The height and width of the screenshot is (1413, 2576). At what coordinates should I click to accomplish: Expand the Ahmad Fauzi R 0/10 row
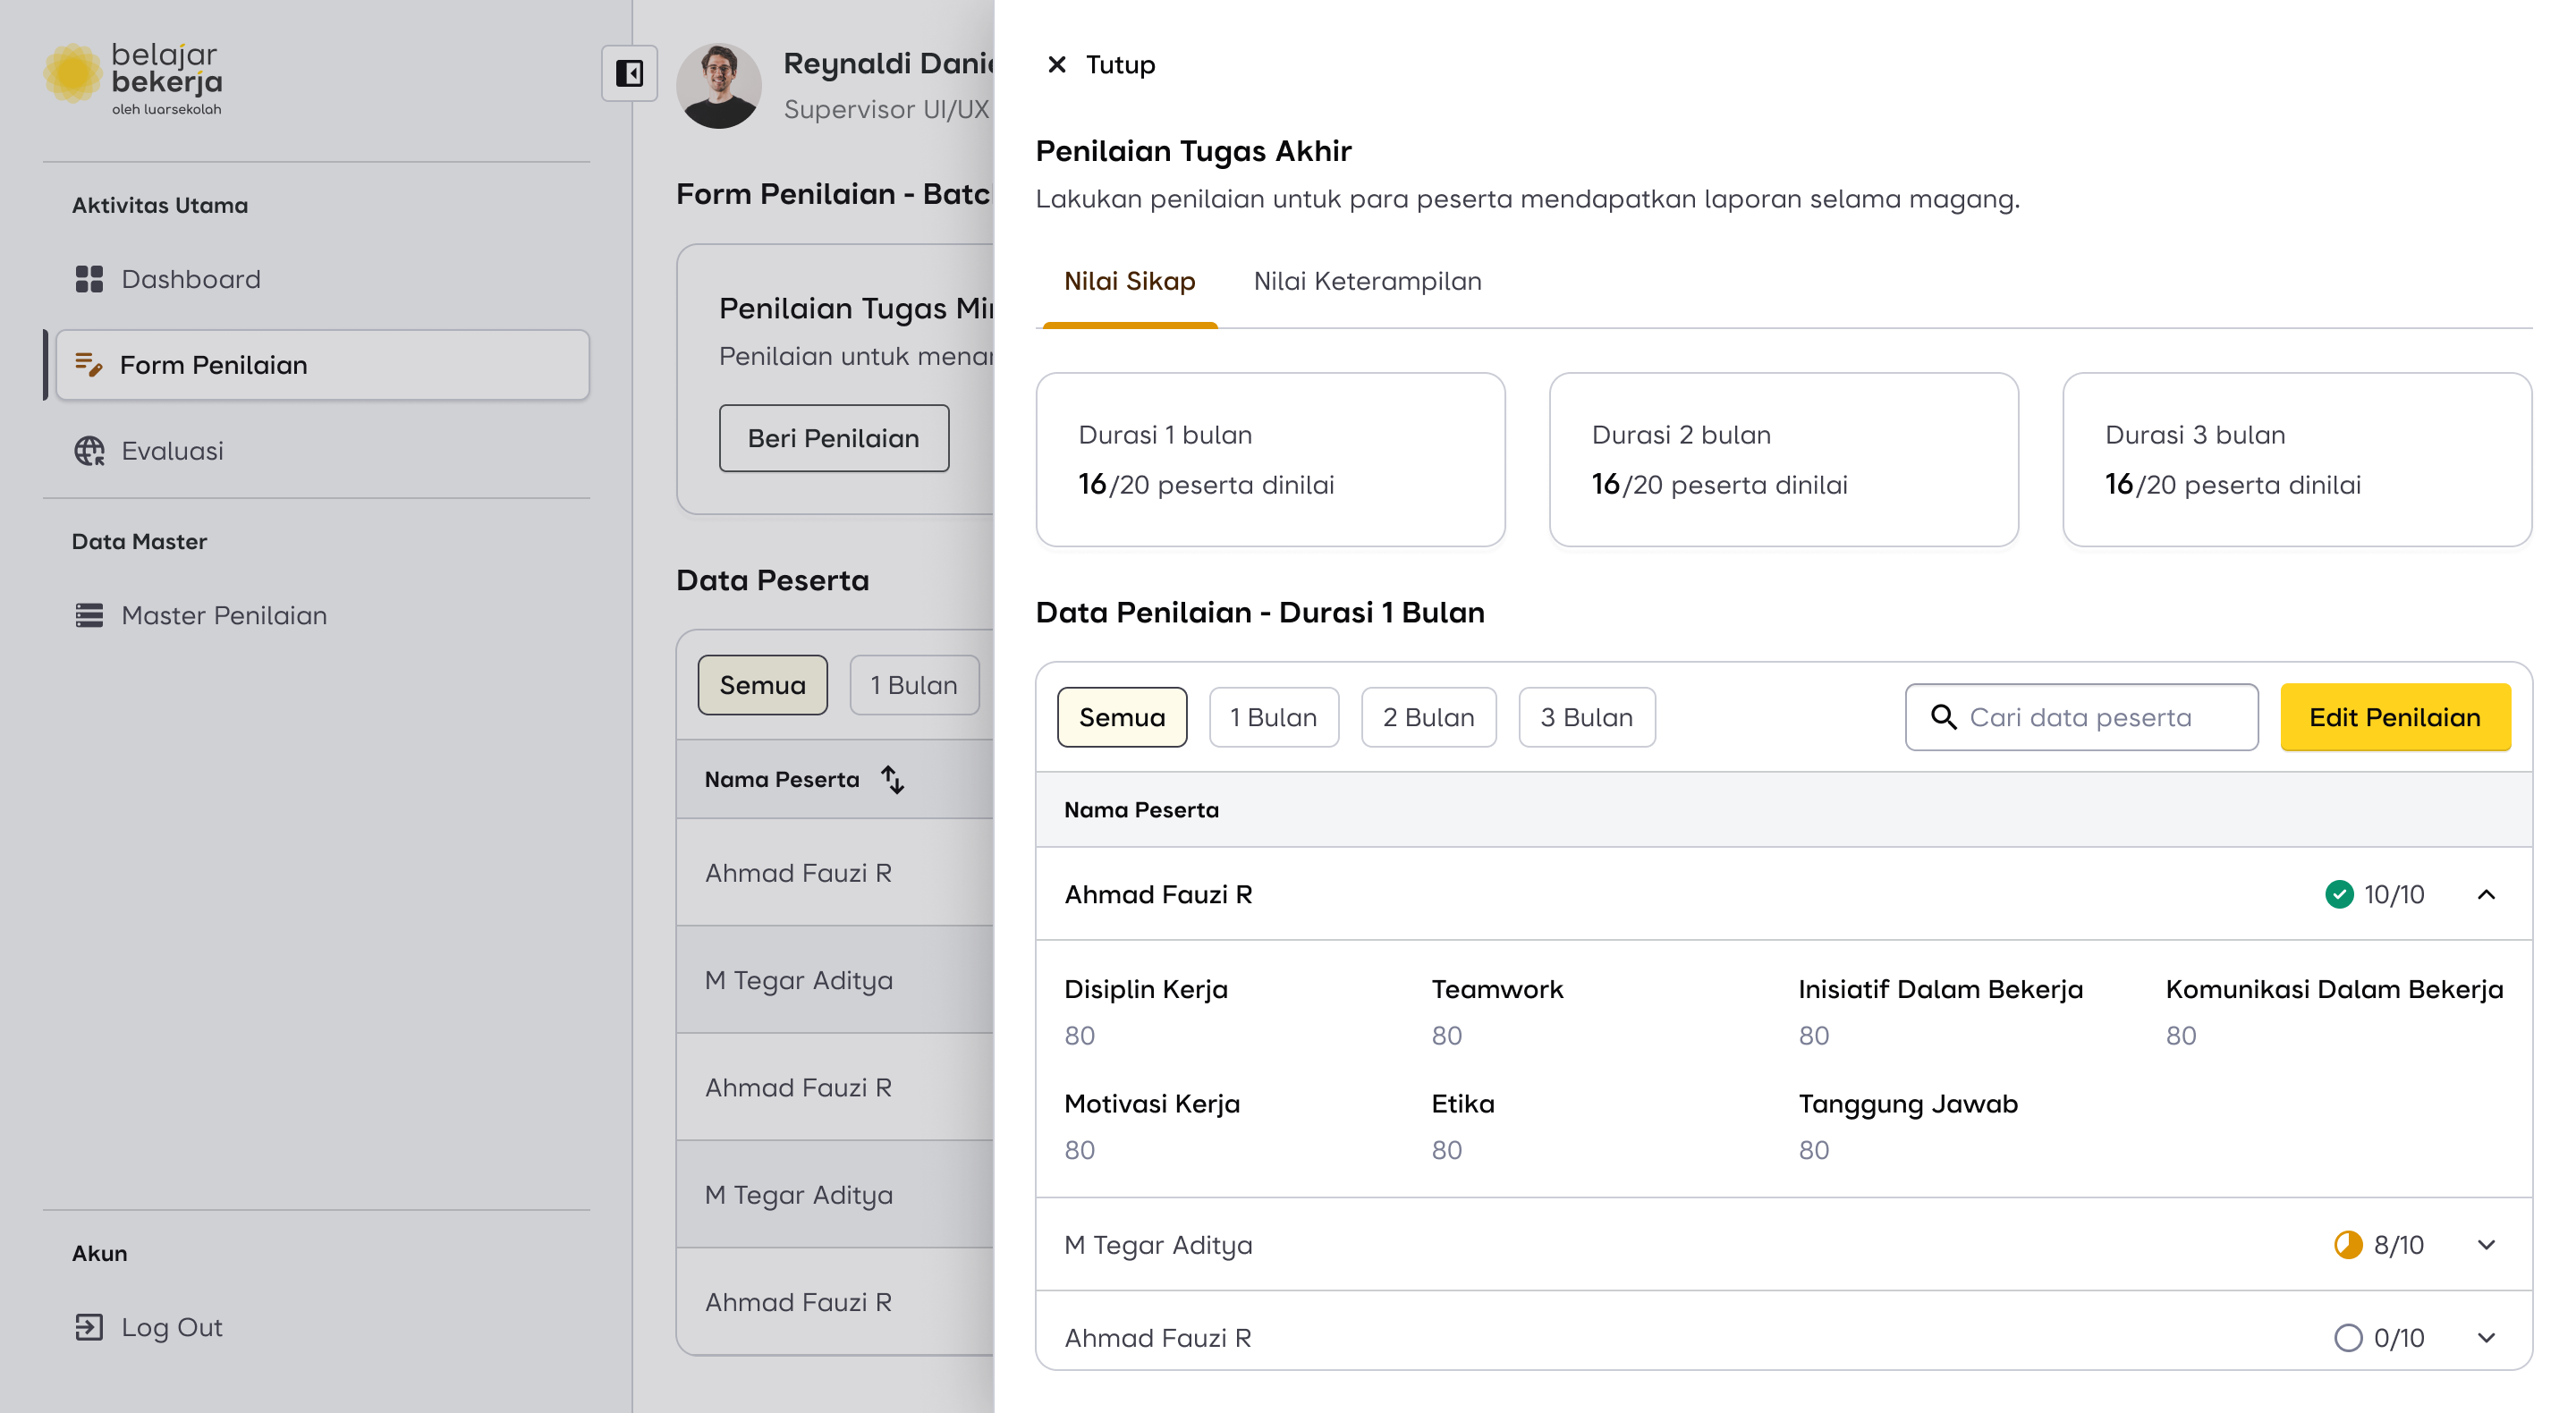pyautogui.click(x=2486, y=1338)
